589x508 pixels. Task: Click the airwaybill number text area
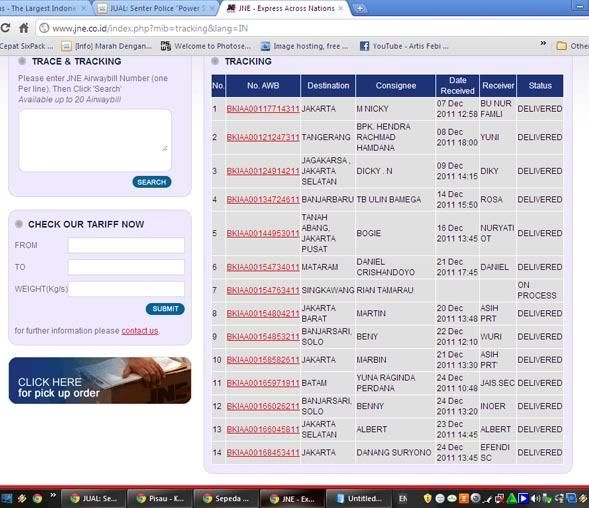pos(95,140)
